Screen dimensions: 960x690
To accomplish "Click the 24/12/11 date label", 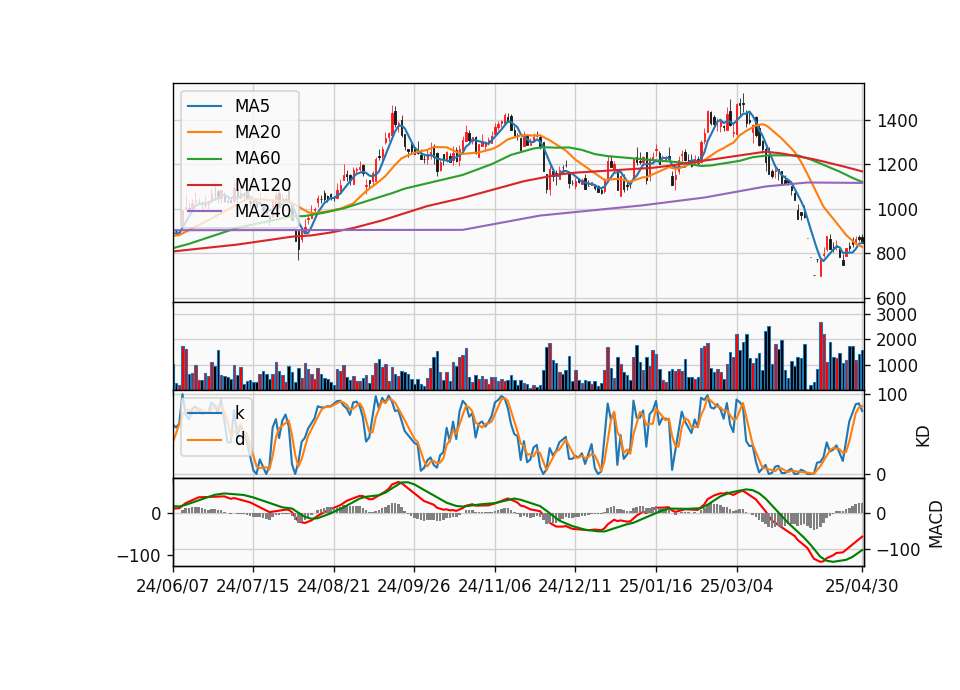I will (x=575, y=586).
